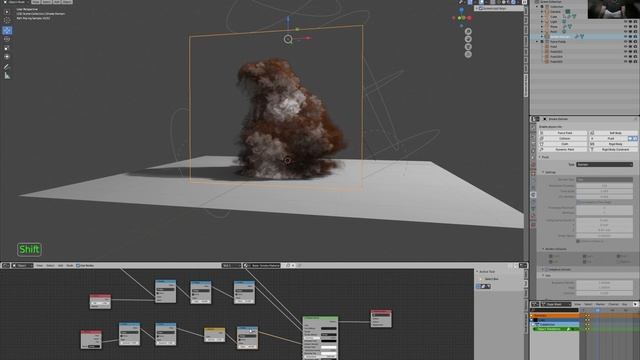Viewport: 640px width, 360px height.
Task: Select the Annotate pencil tool
Action: point(7,67)
